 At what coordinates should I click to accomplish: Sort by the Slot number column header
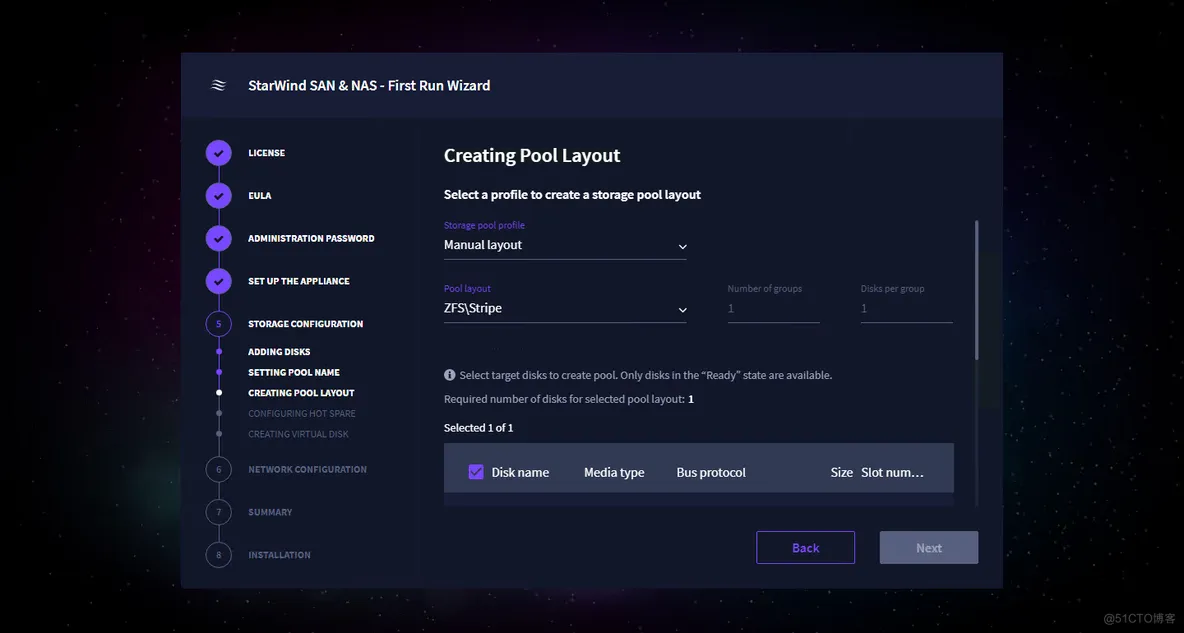click(893, 472)
